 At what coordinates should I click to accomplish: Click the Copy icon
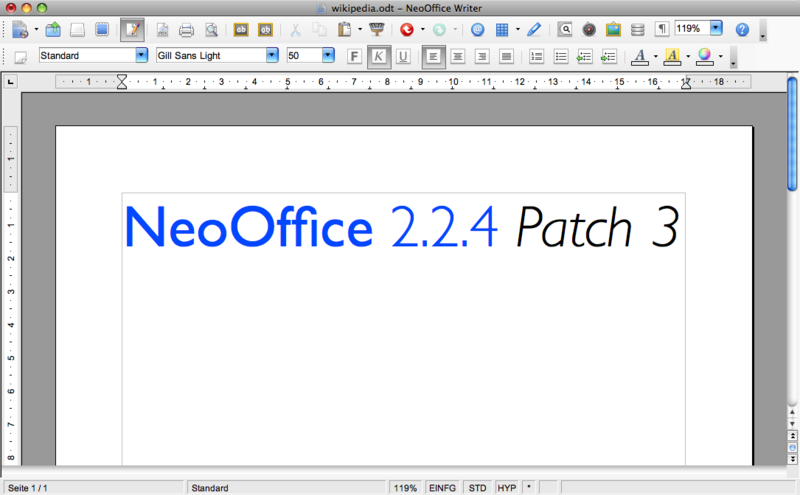point(319,30)
